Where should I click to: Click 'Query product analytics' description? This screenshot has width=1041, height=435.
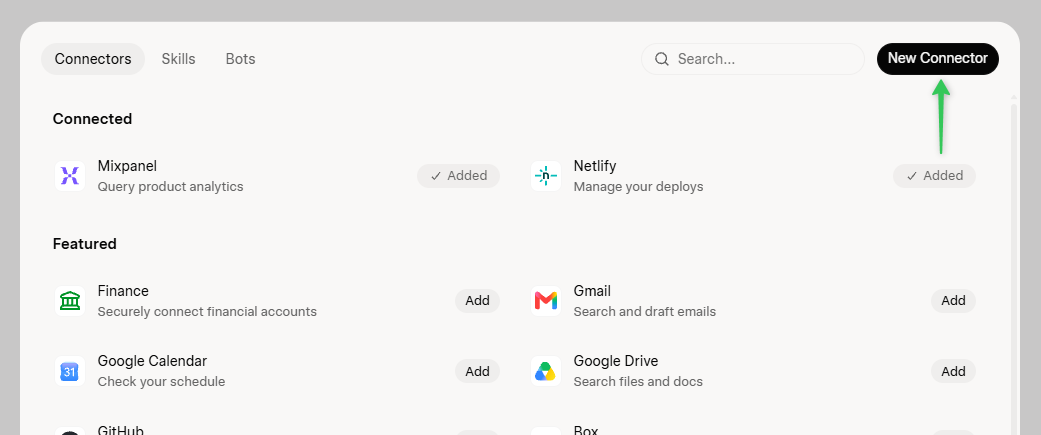tap(171, 187)
